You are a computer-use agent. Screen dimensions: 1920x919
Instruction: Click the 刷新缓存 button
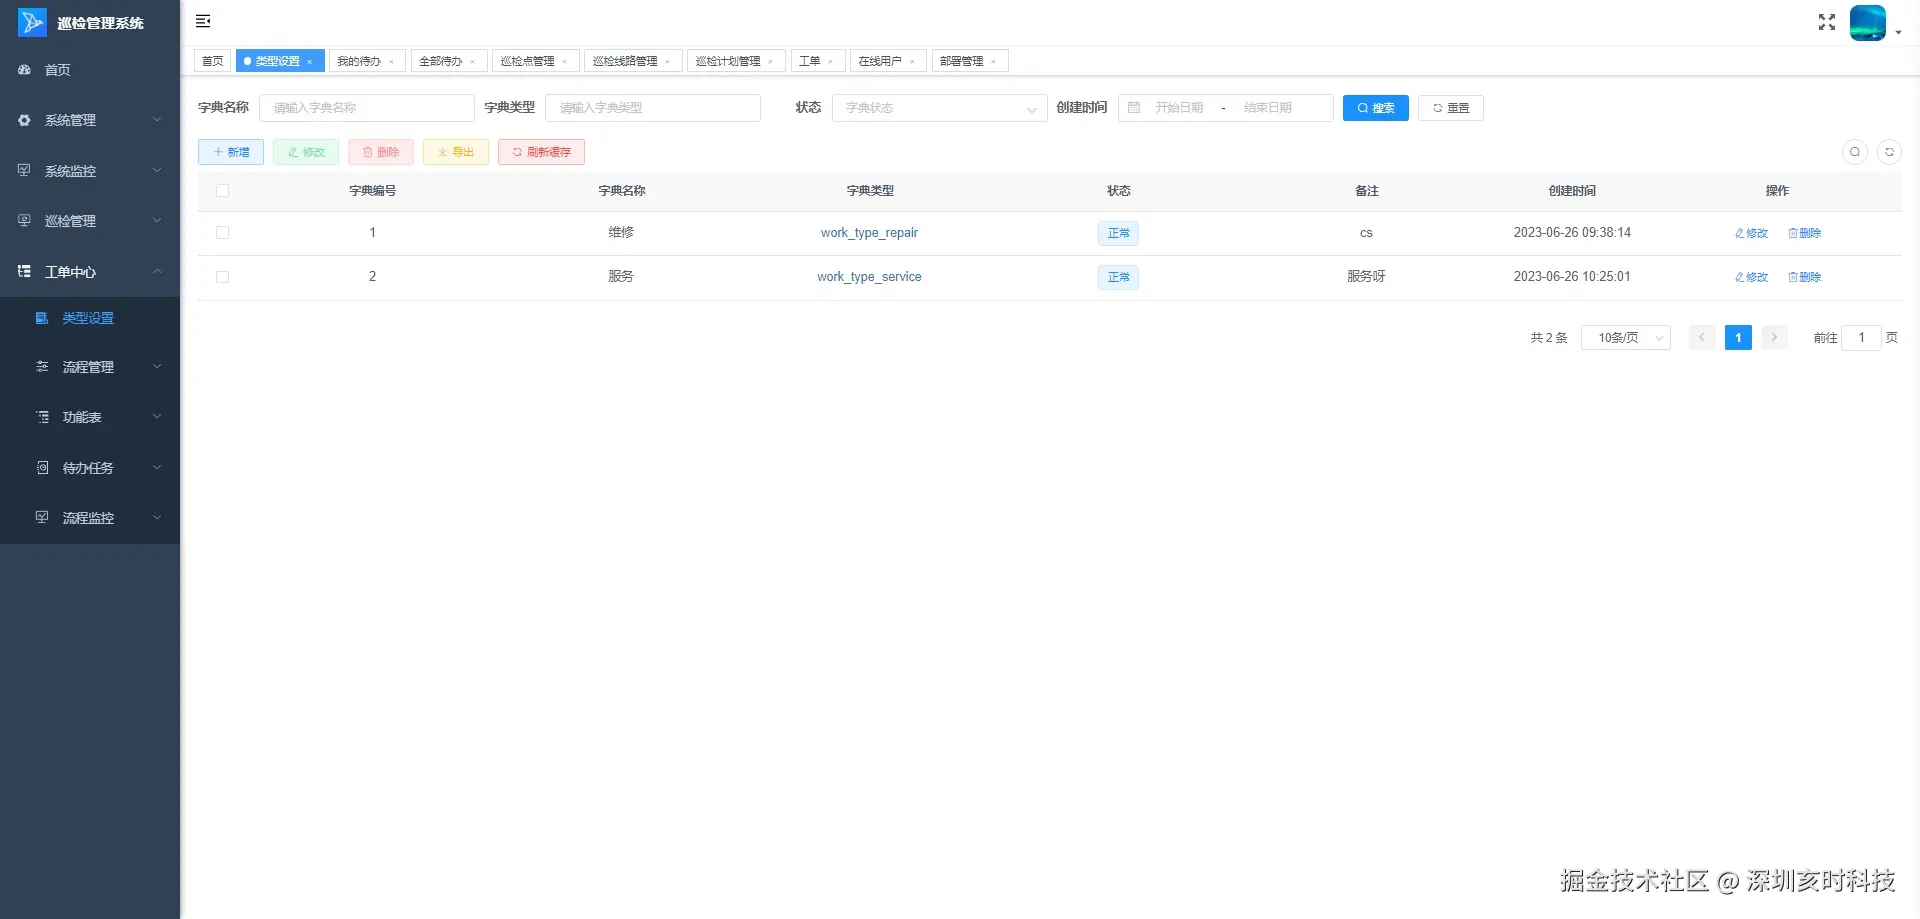541,152
